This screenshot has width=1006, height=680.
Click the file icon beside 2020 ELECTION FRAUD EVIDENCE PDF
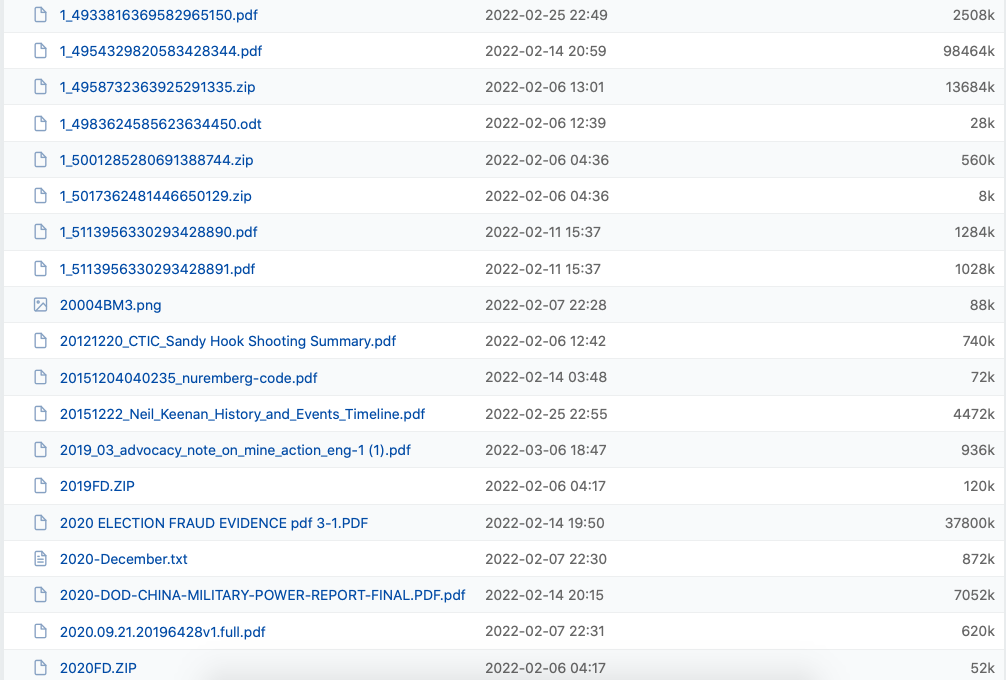(x=40, y=523)
